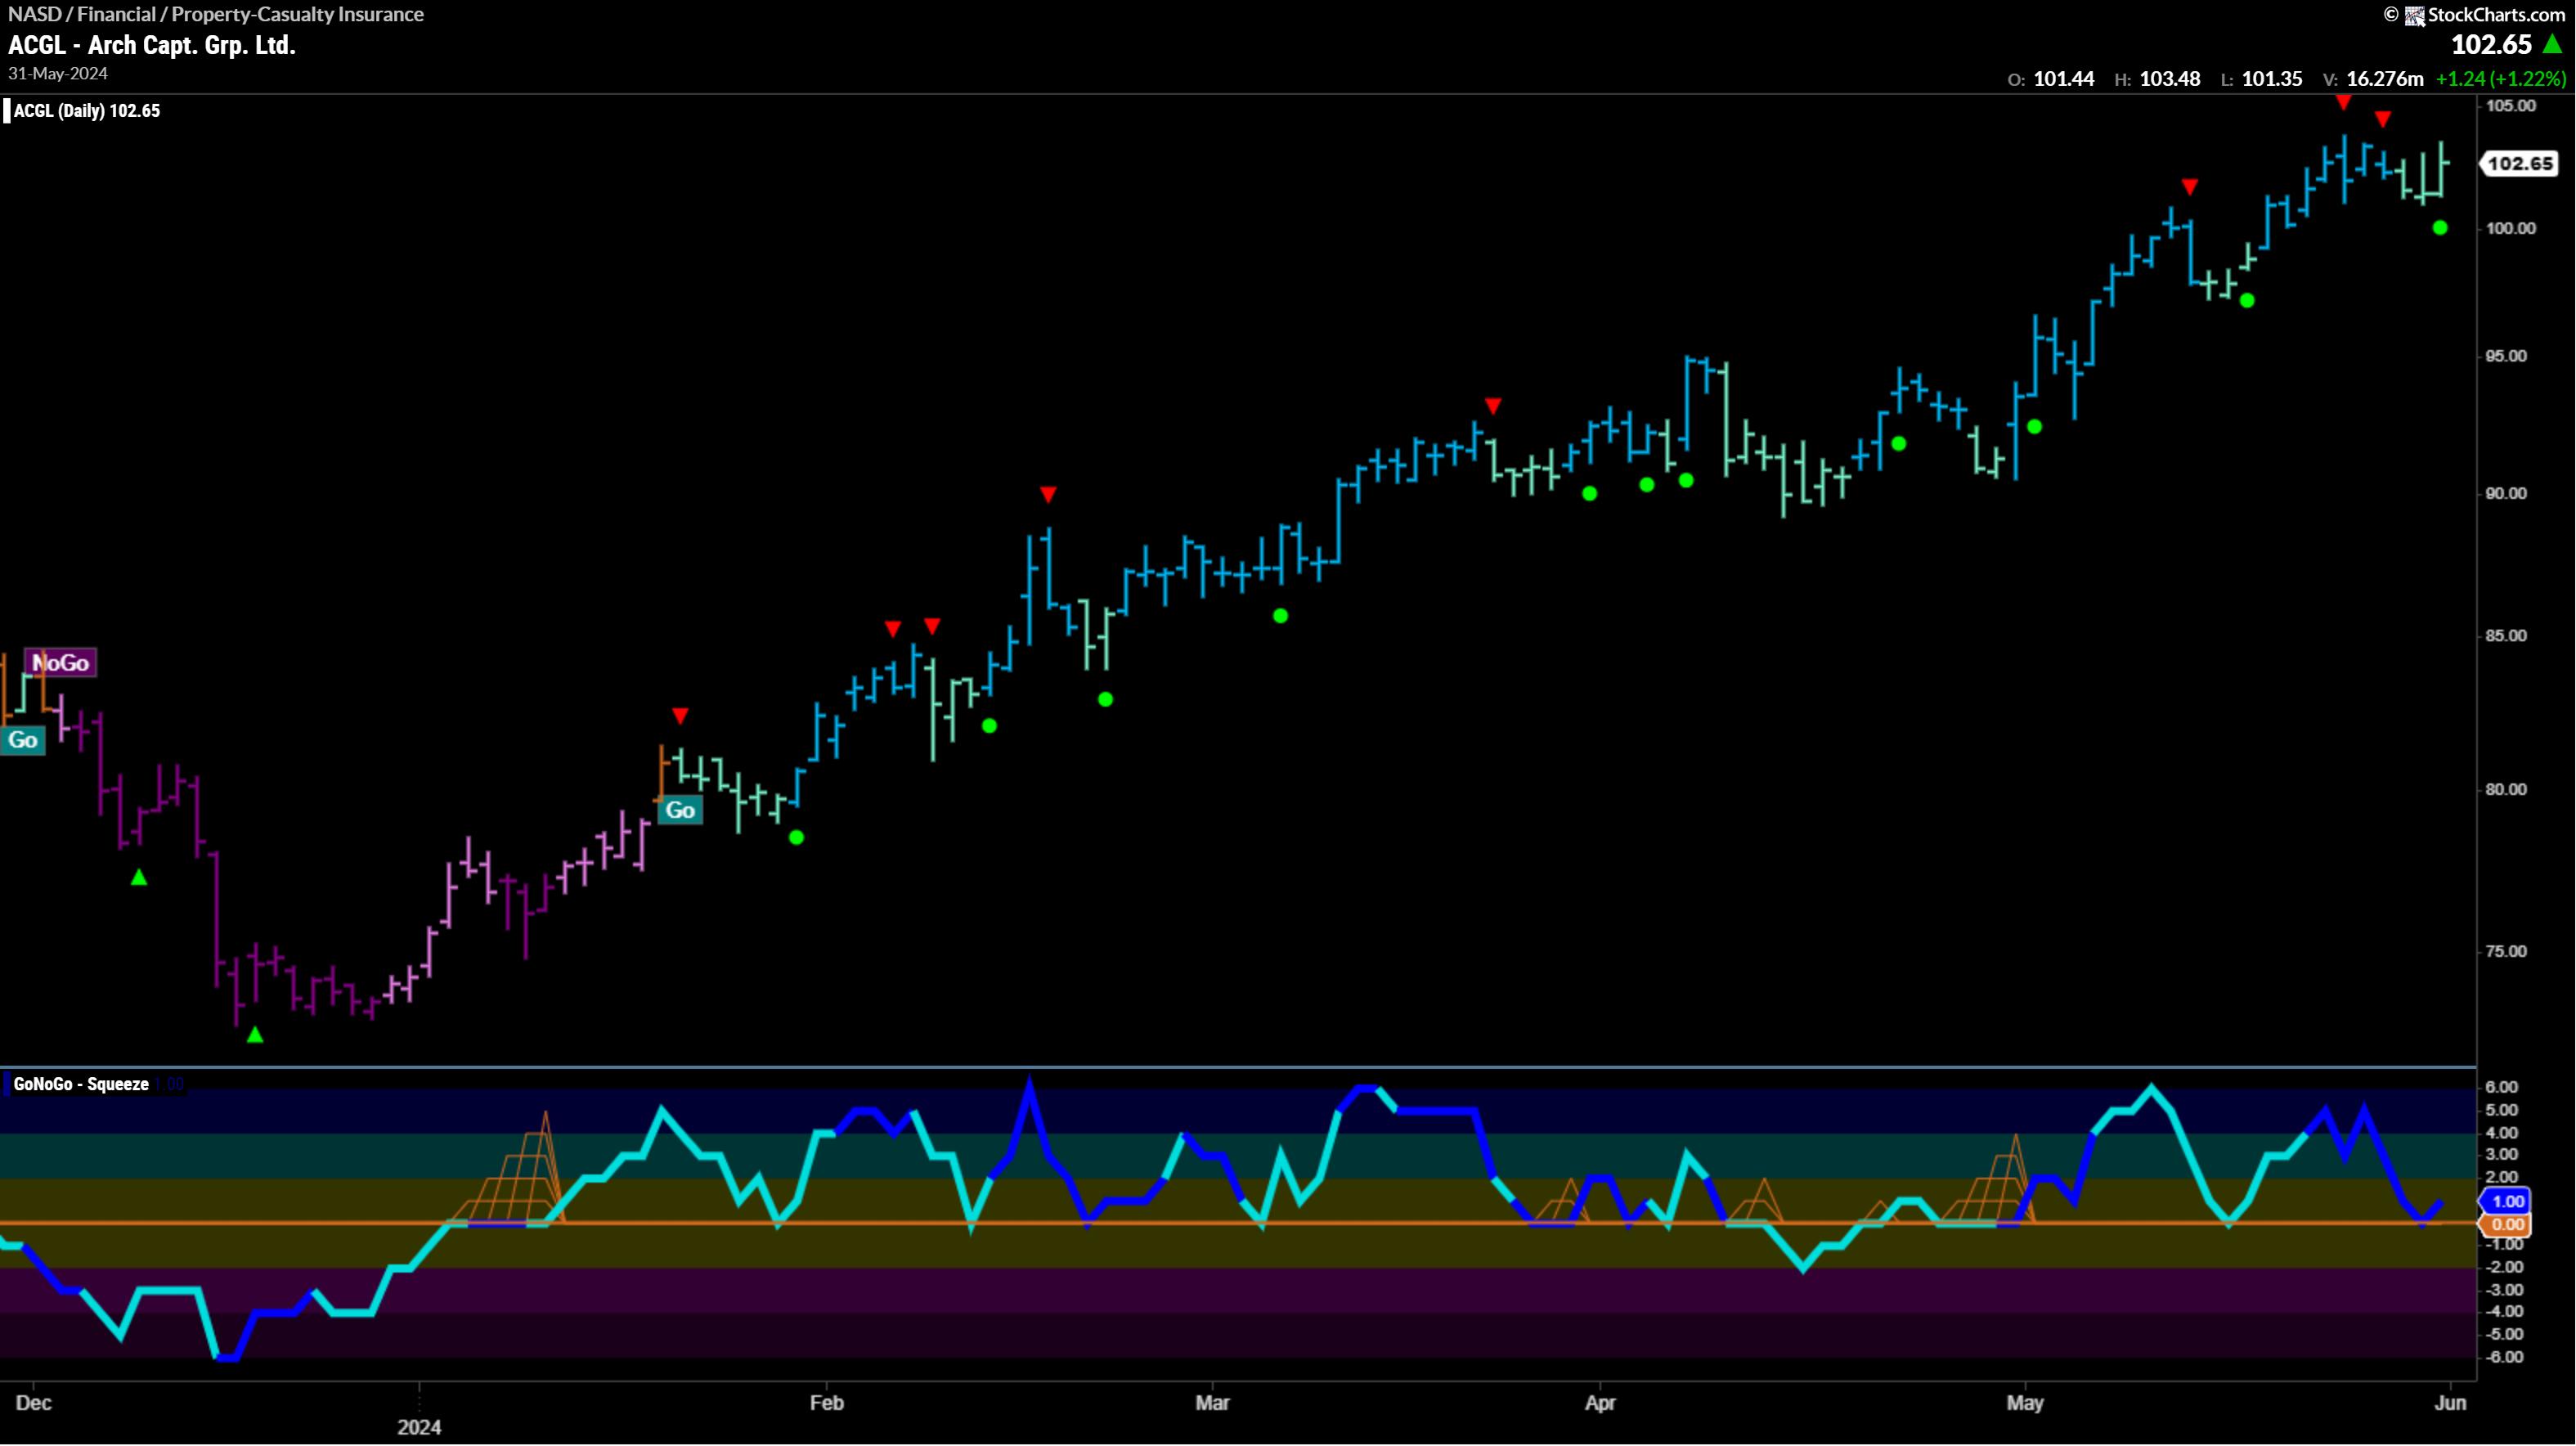Click the Apr label on the time axis

click(x=1600, y=1403)
